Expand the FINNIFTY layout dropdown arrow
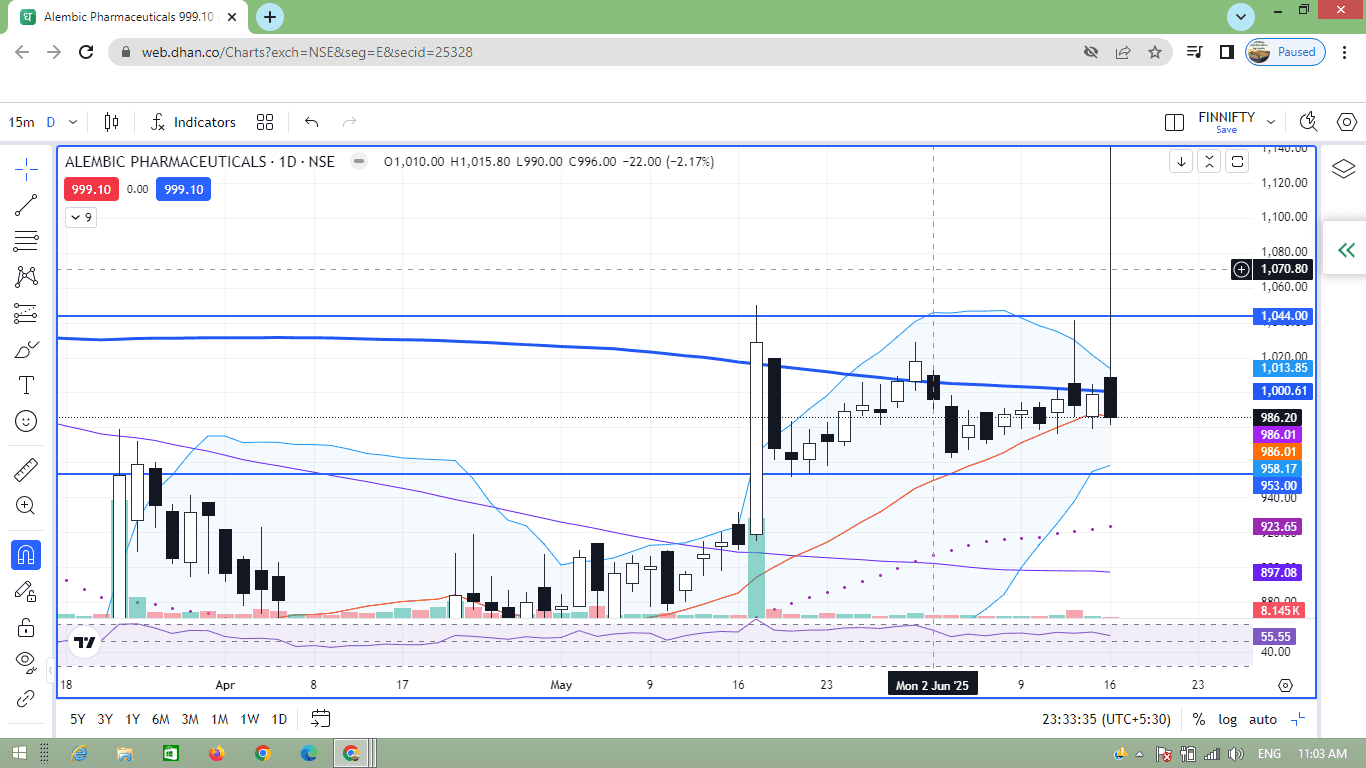The height and width of the screenshot is (768, 1366). click(x=1271, y=122)
